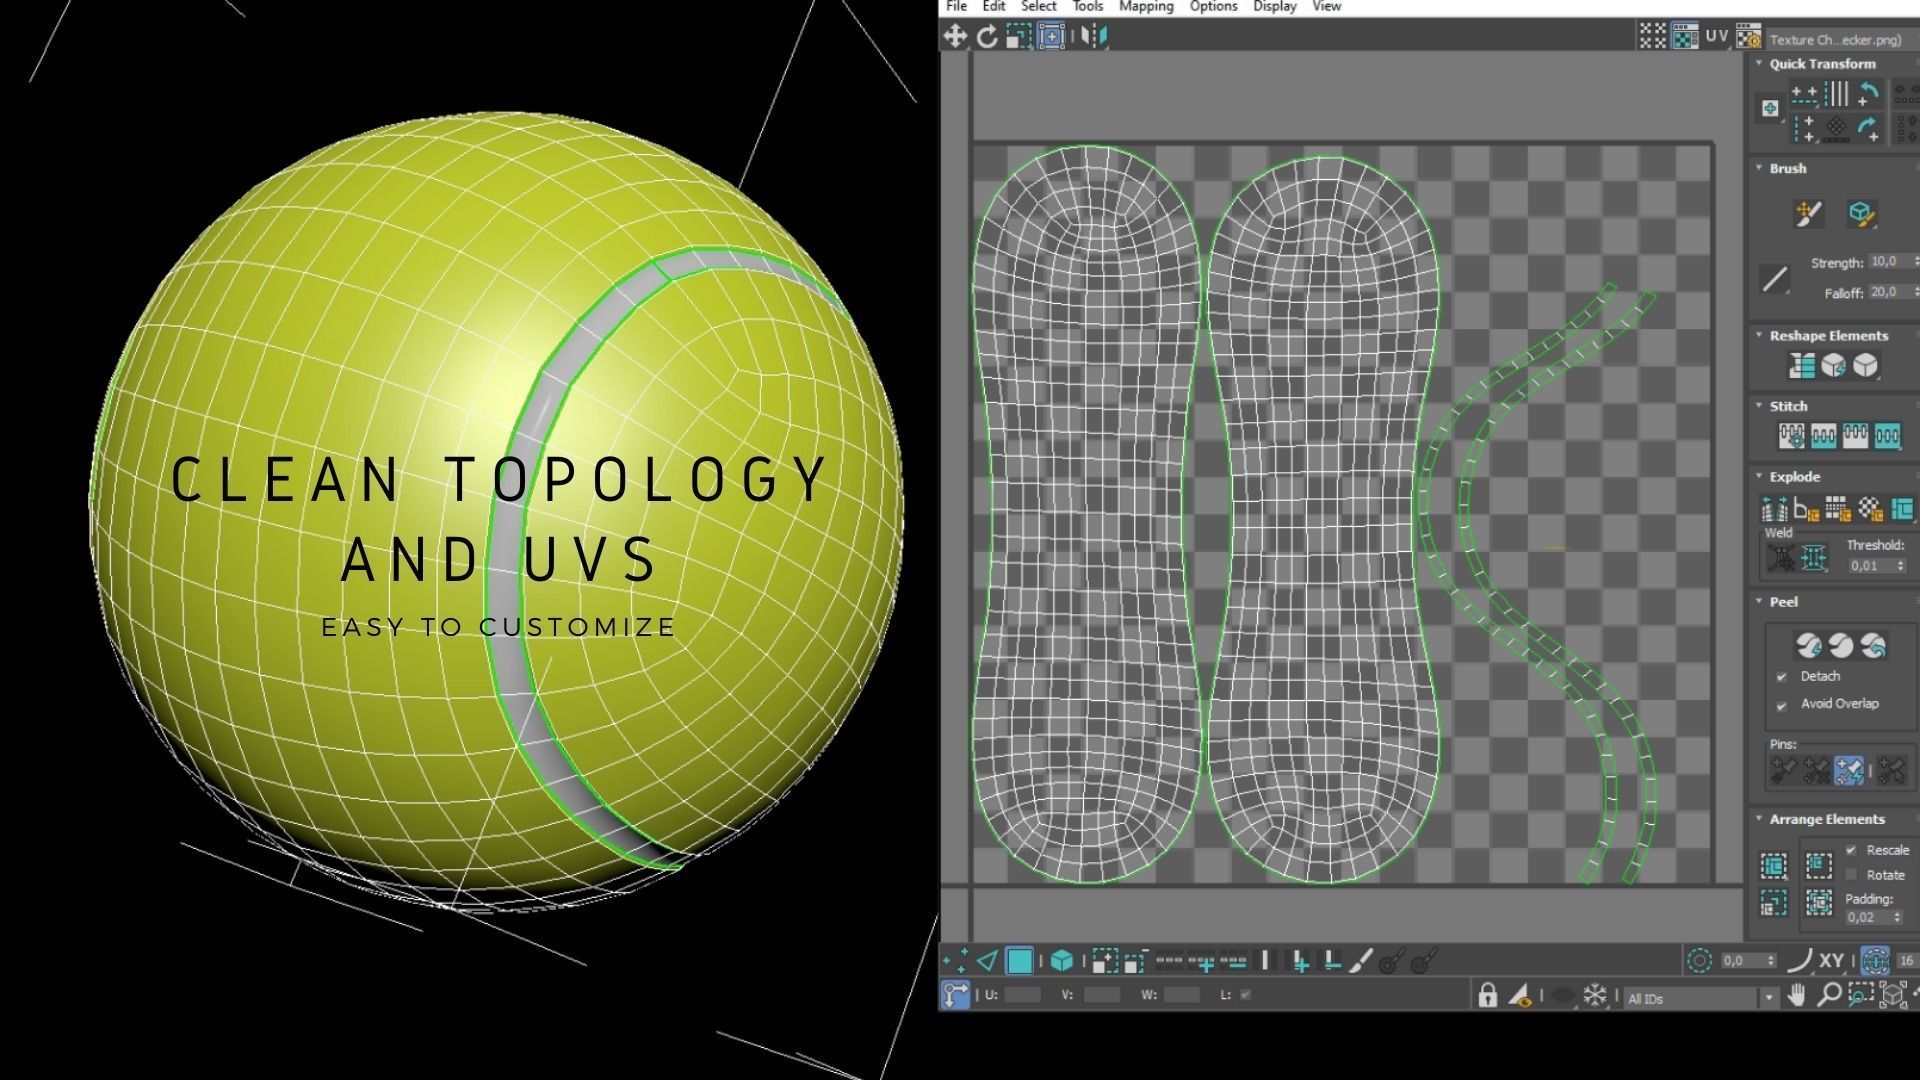Toggle Select by Element cube icon
This screenshot has width=1920, height=1080.
click(x=1062, y=962)
